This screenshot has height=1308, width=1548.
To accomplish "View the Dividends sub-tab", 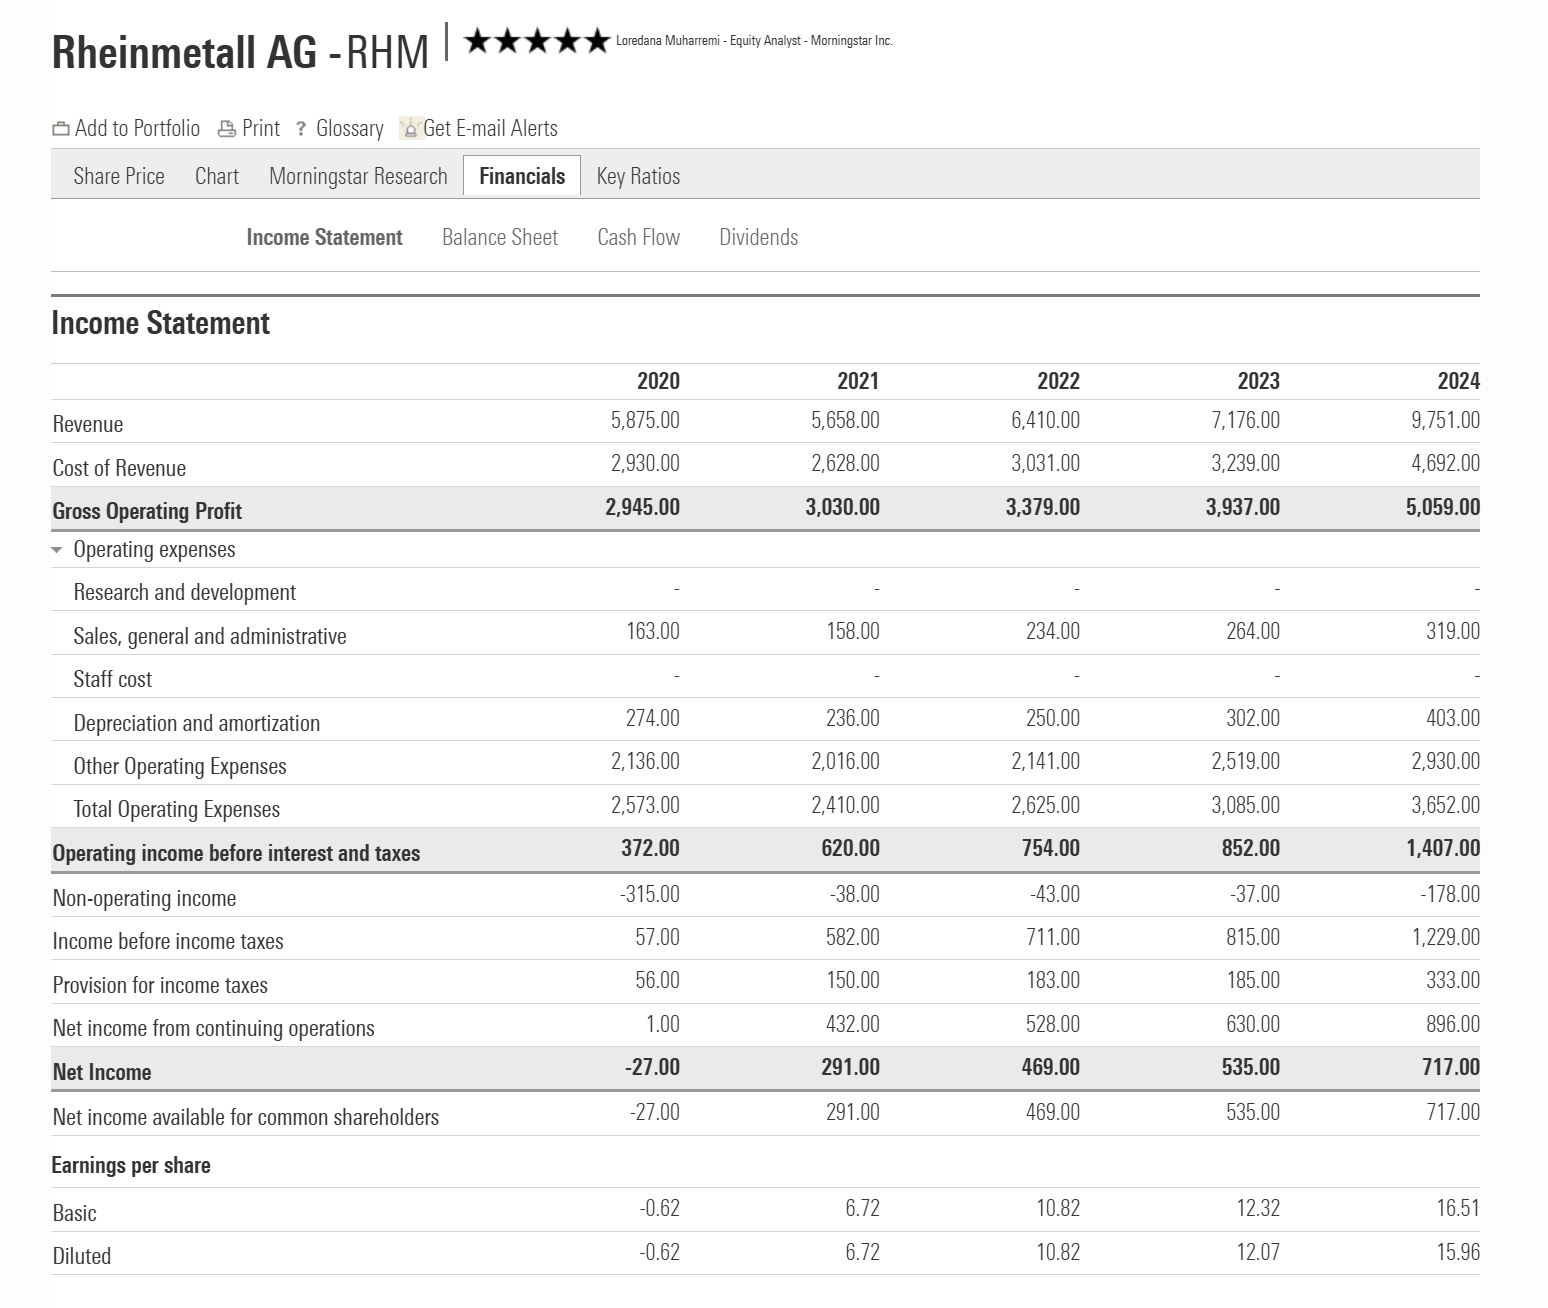I will [758, 237].
